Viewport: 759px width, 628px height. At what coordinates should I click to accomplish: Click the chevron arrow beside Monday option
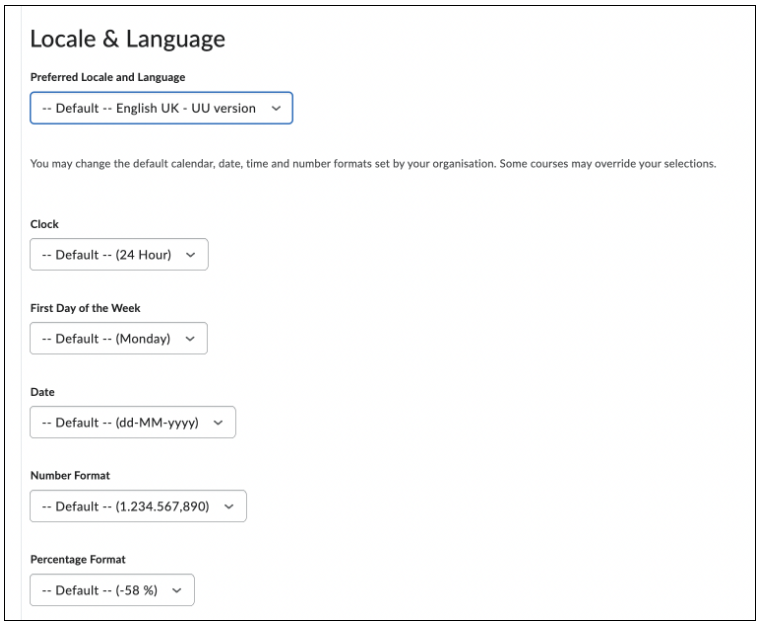pyautogui.click(x=190, y=339)
